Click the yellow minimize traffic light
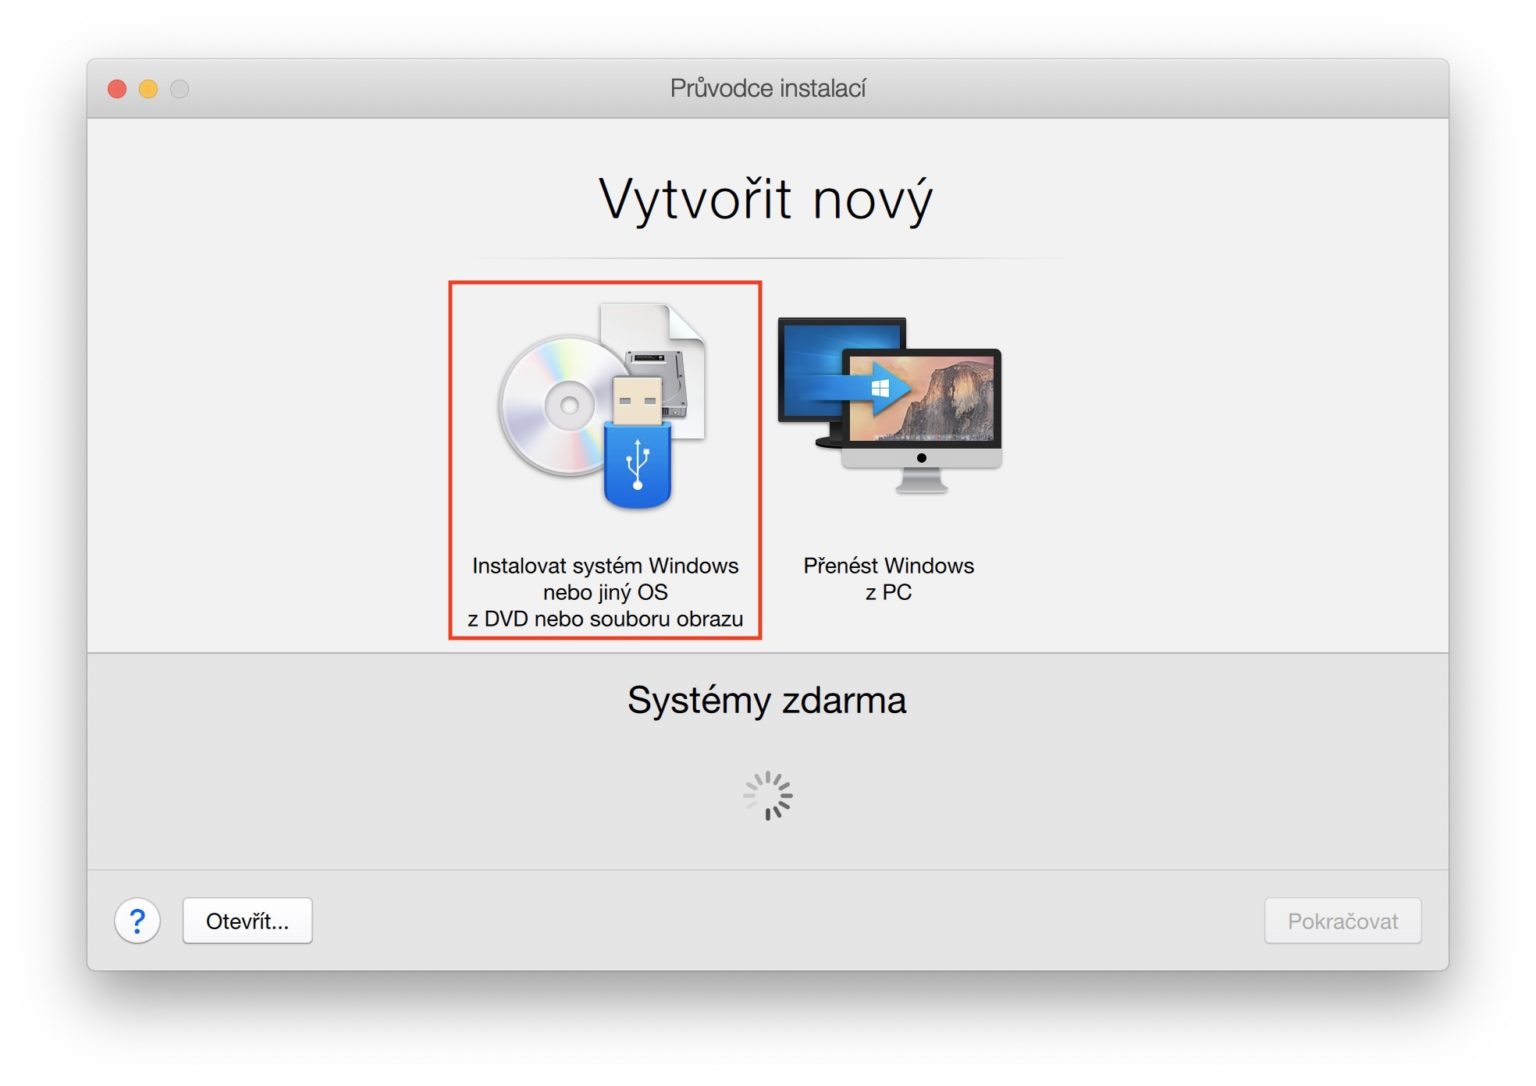1536x1086 pixels. 148,88
